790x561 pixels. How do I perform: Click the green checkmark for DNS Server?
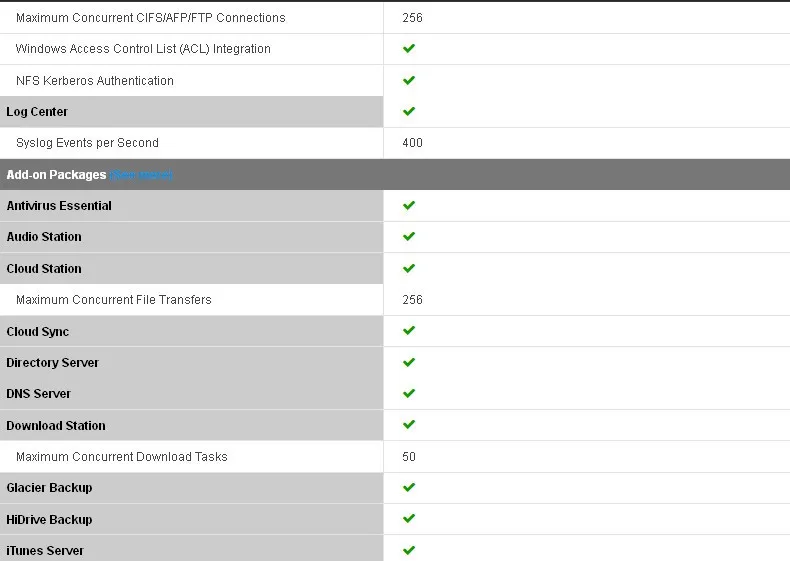click(x=409, y=393)
